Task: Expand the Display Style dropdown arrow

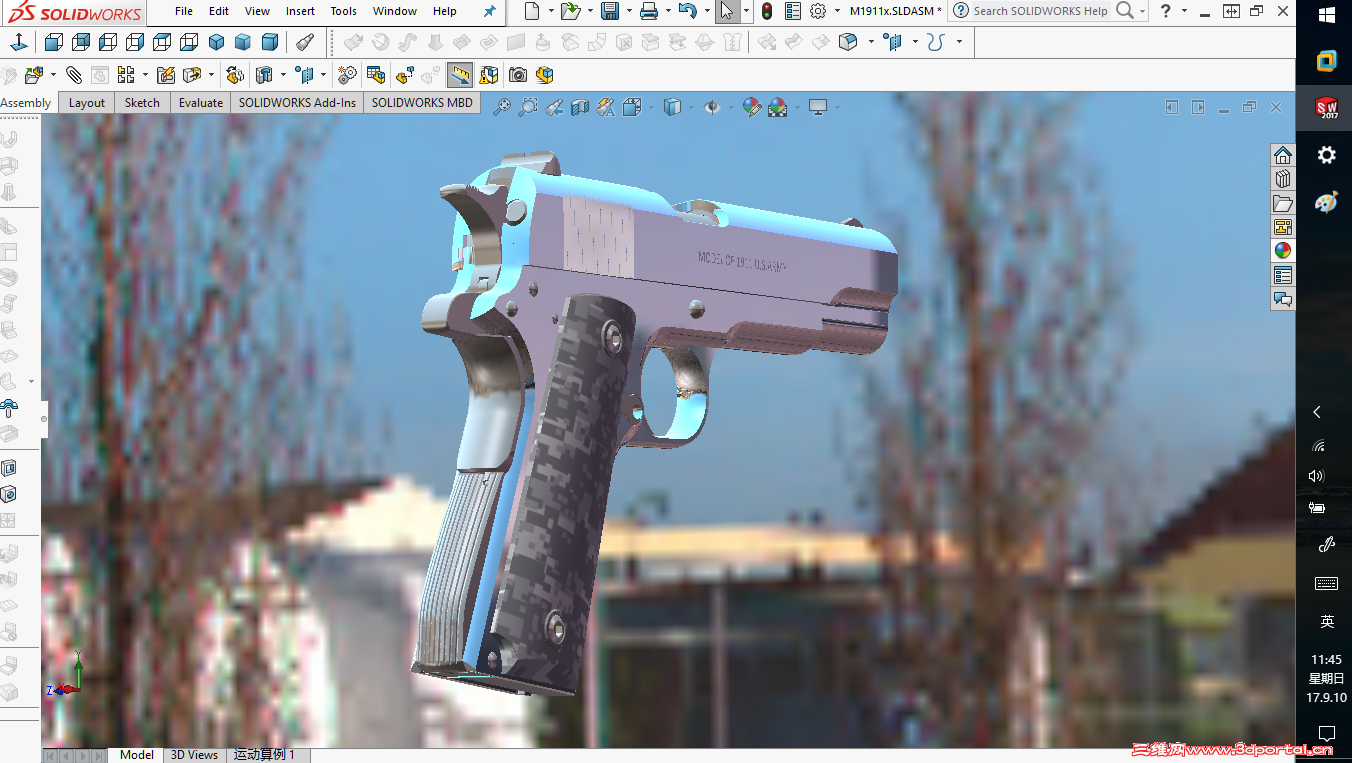Action: (690, 107)
